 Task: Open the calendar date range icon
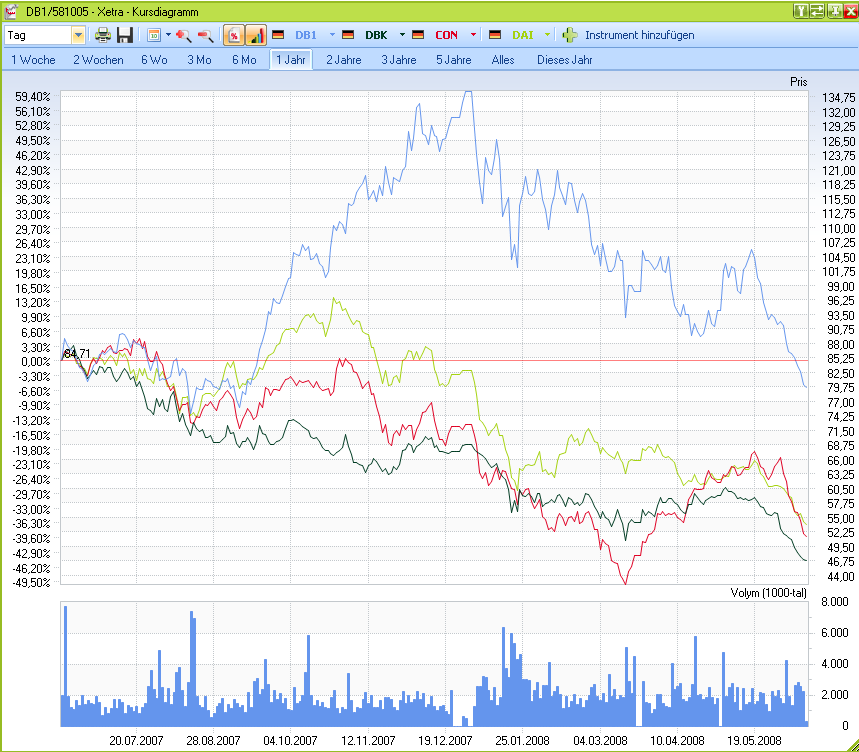pyautogui.click(x=154, y=35)
